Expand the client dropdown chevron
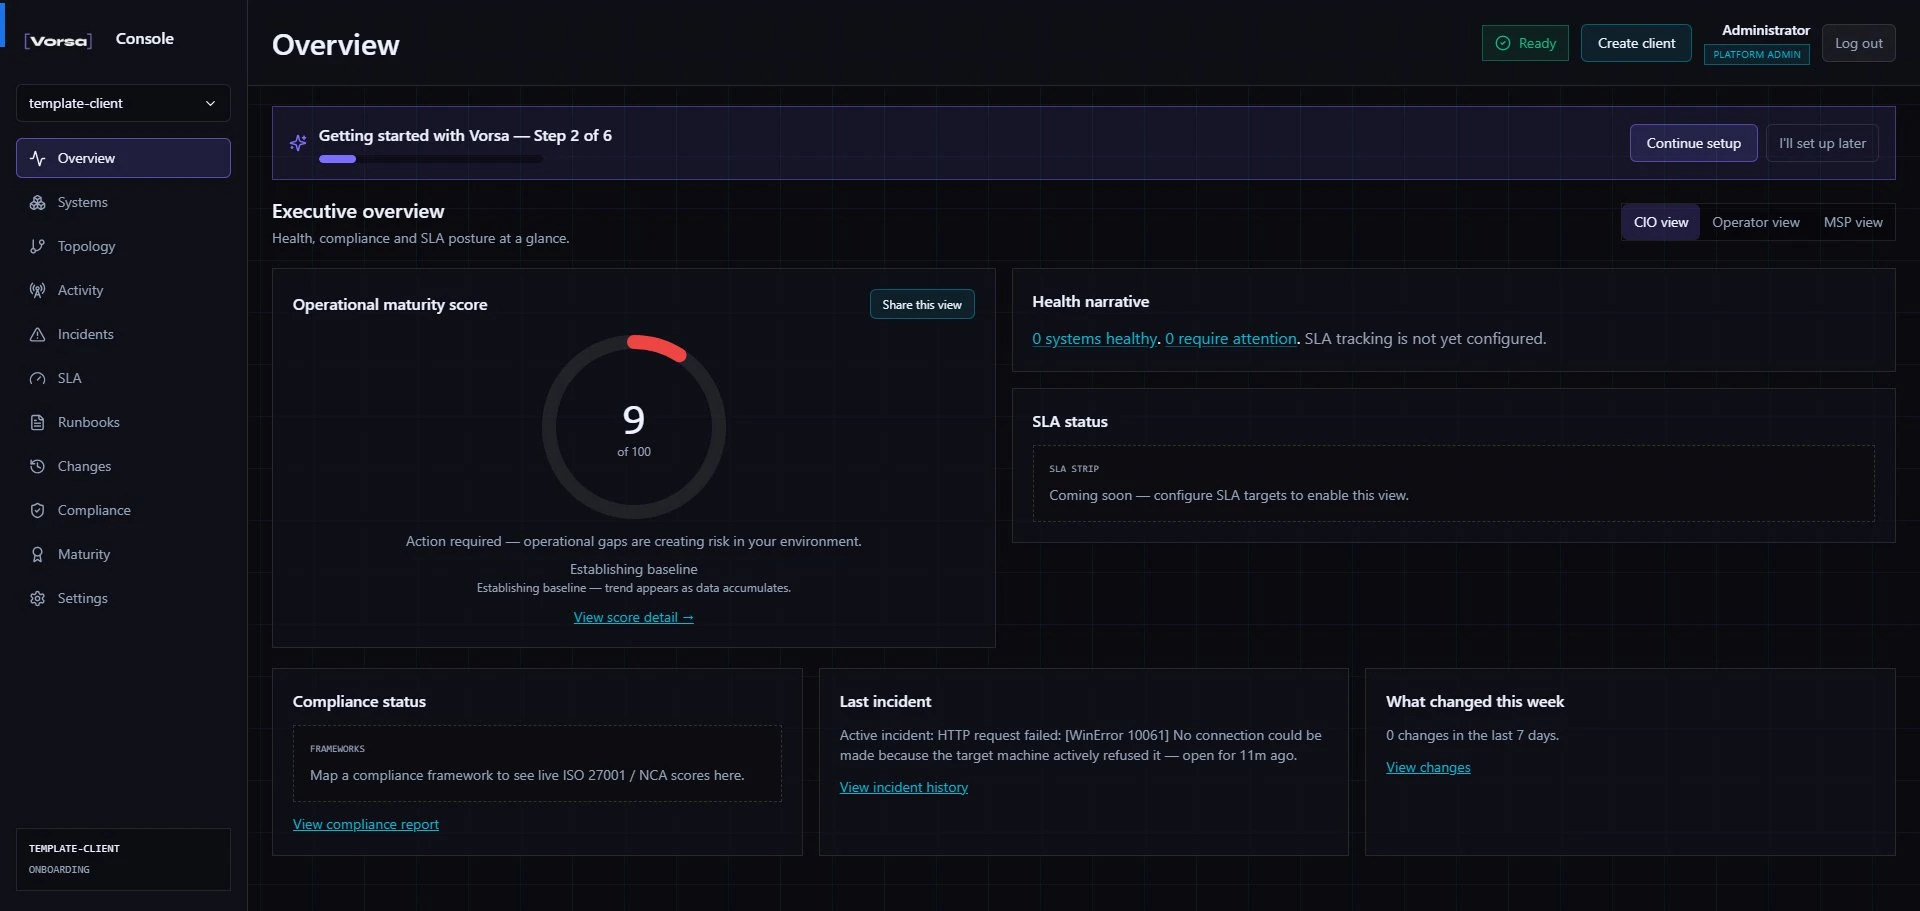 point(210,103)
